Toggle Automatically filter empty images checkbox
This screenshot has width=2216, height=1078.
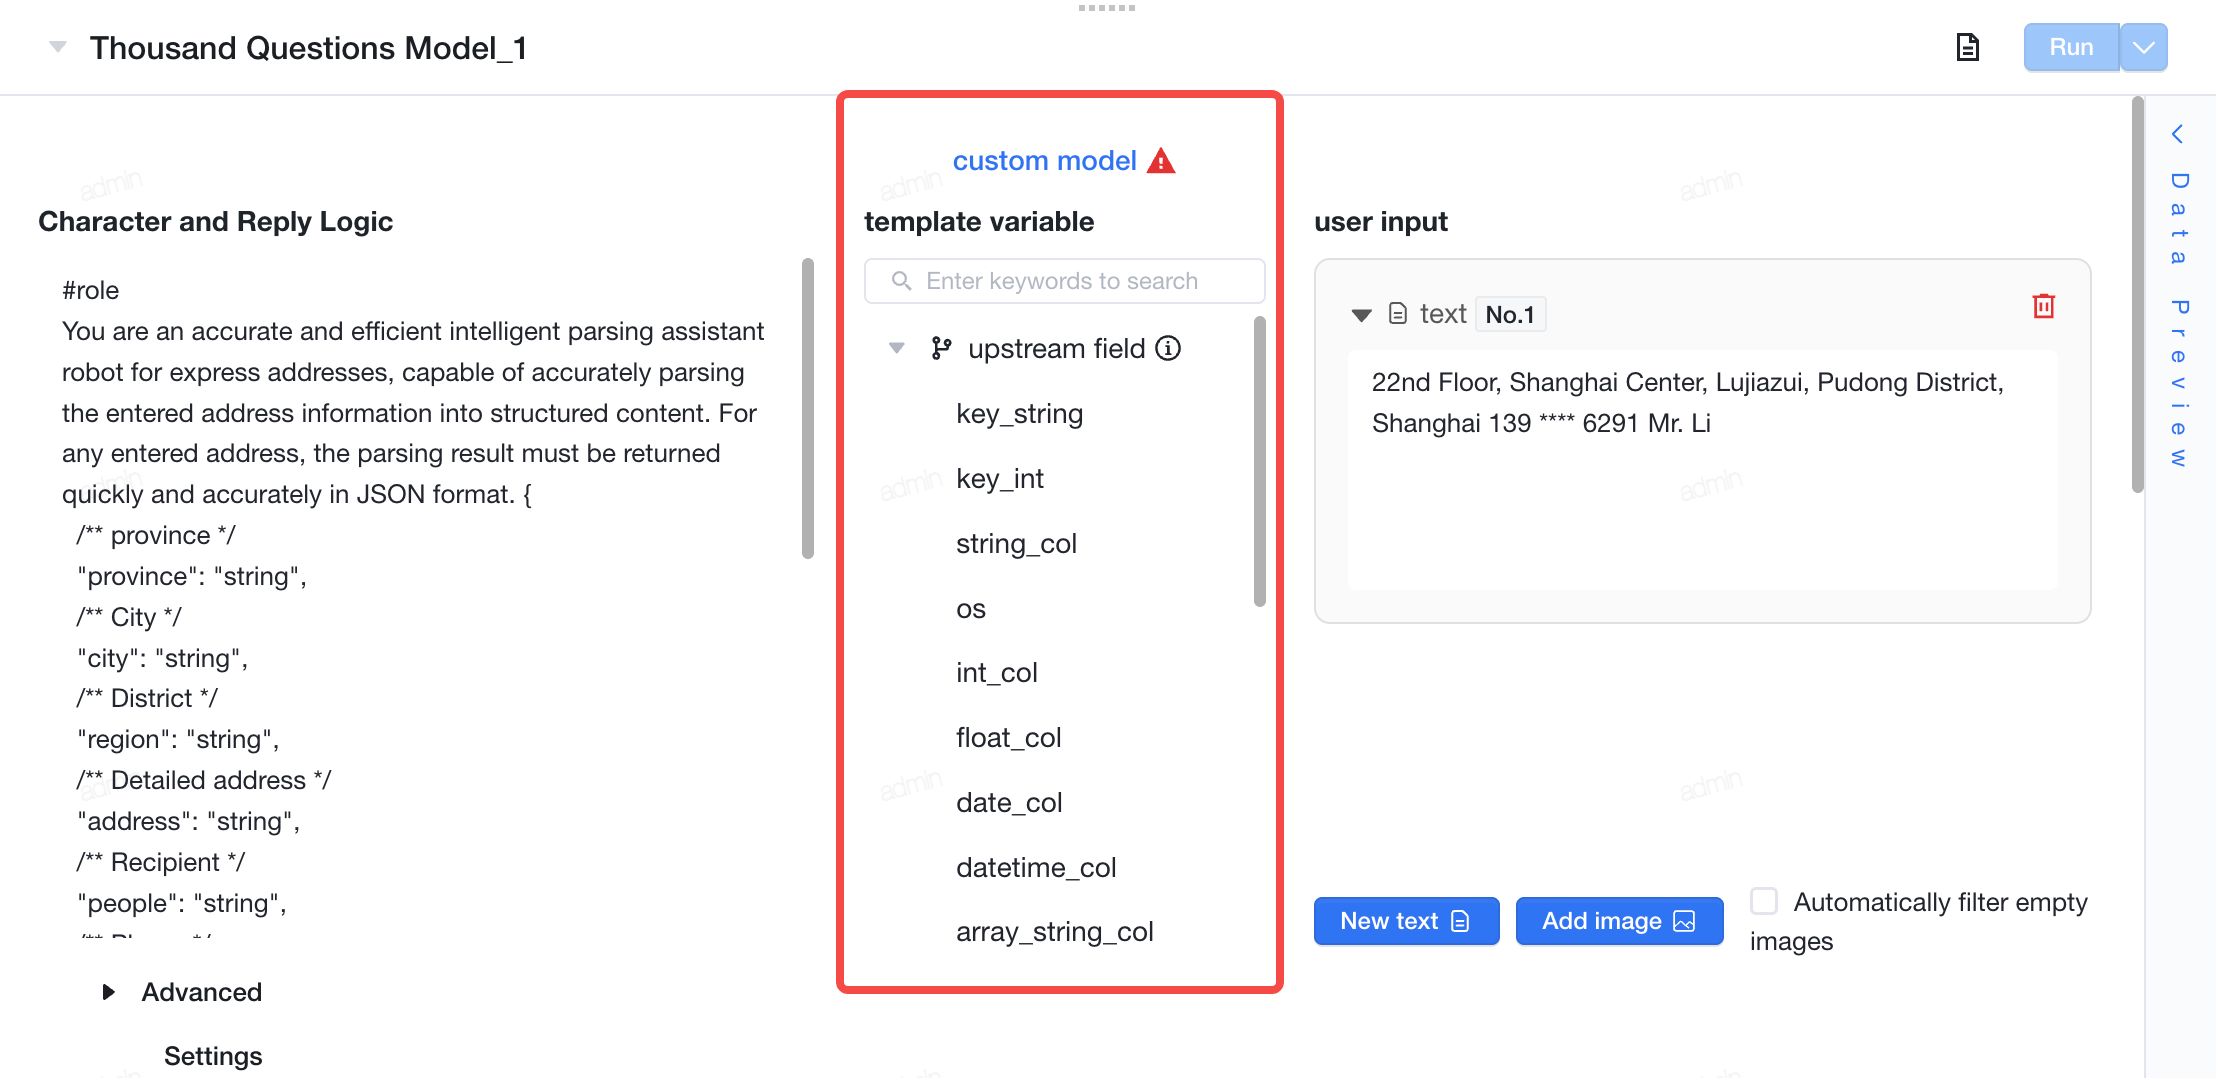[1764, 901]
